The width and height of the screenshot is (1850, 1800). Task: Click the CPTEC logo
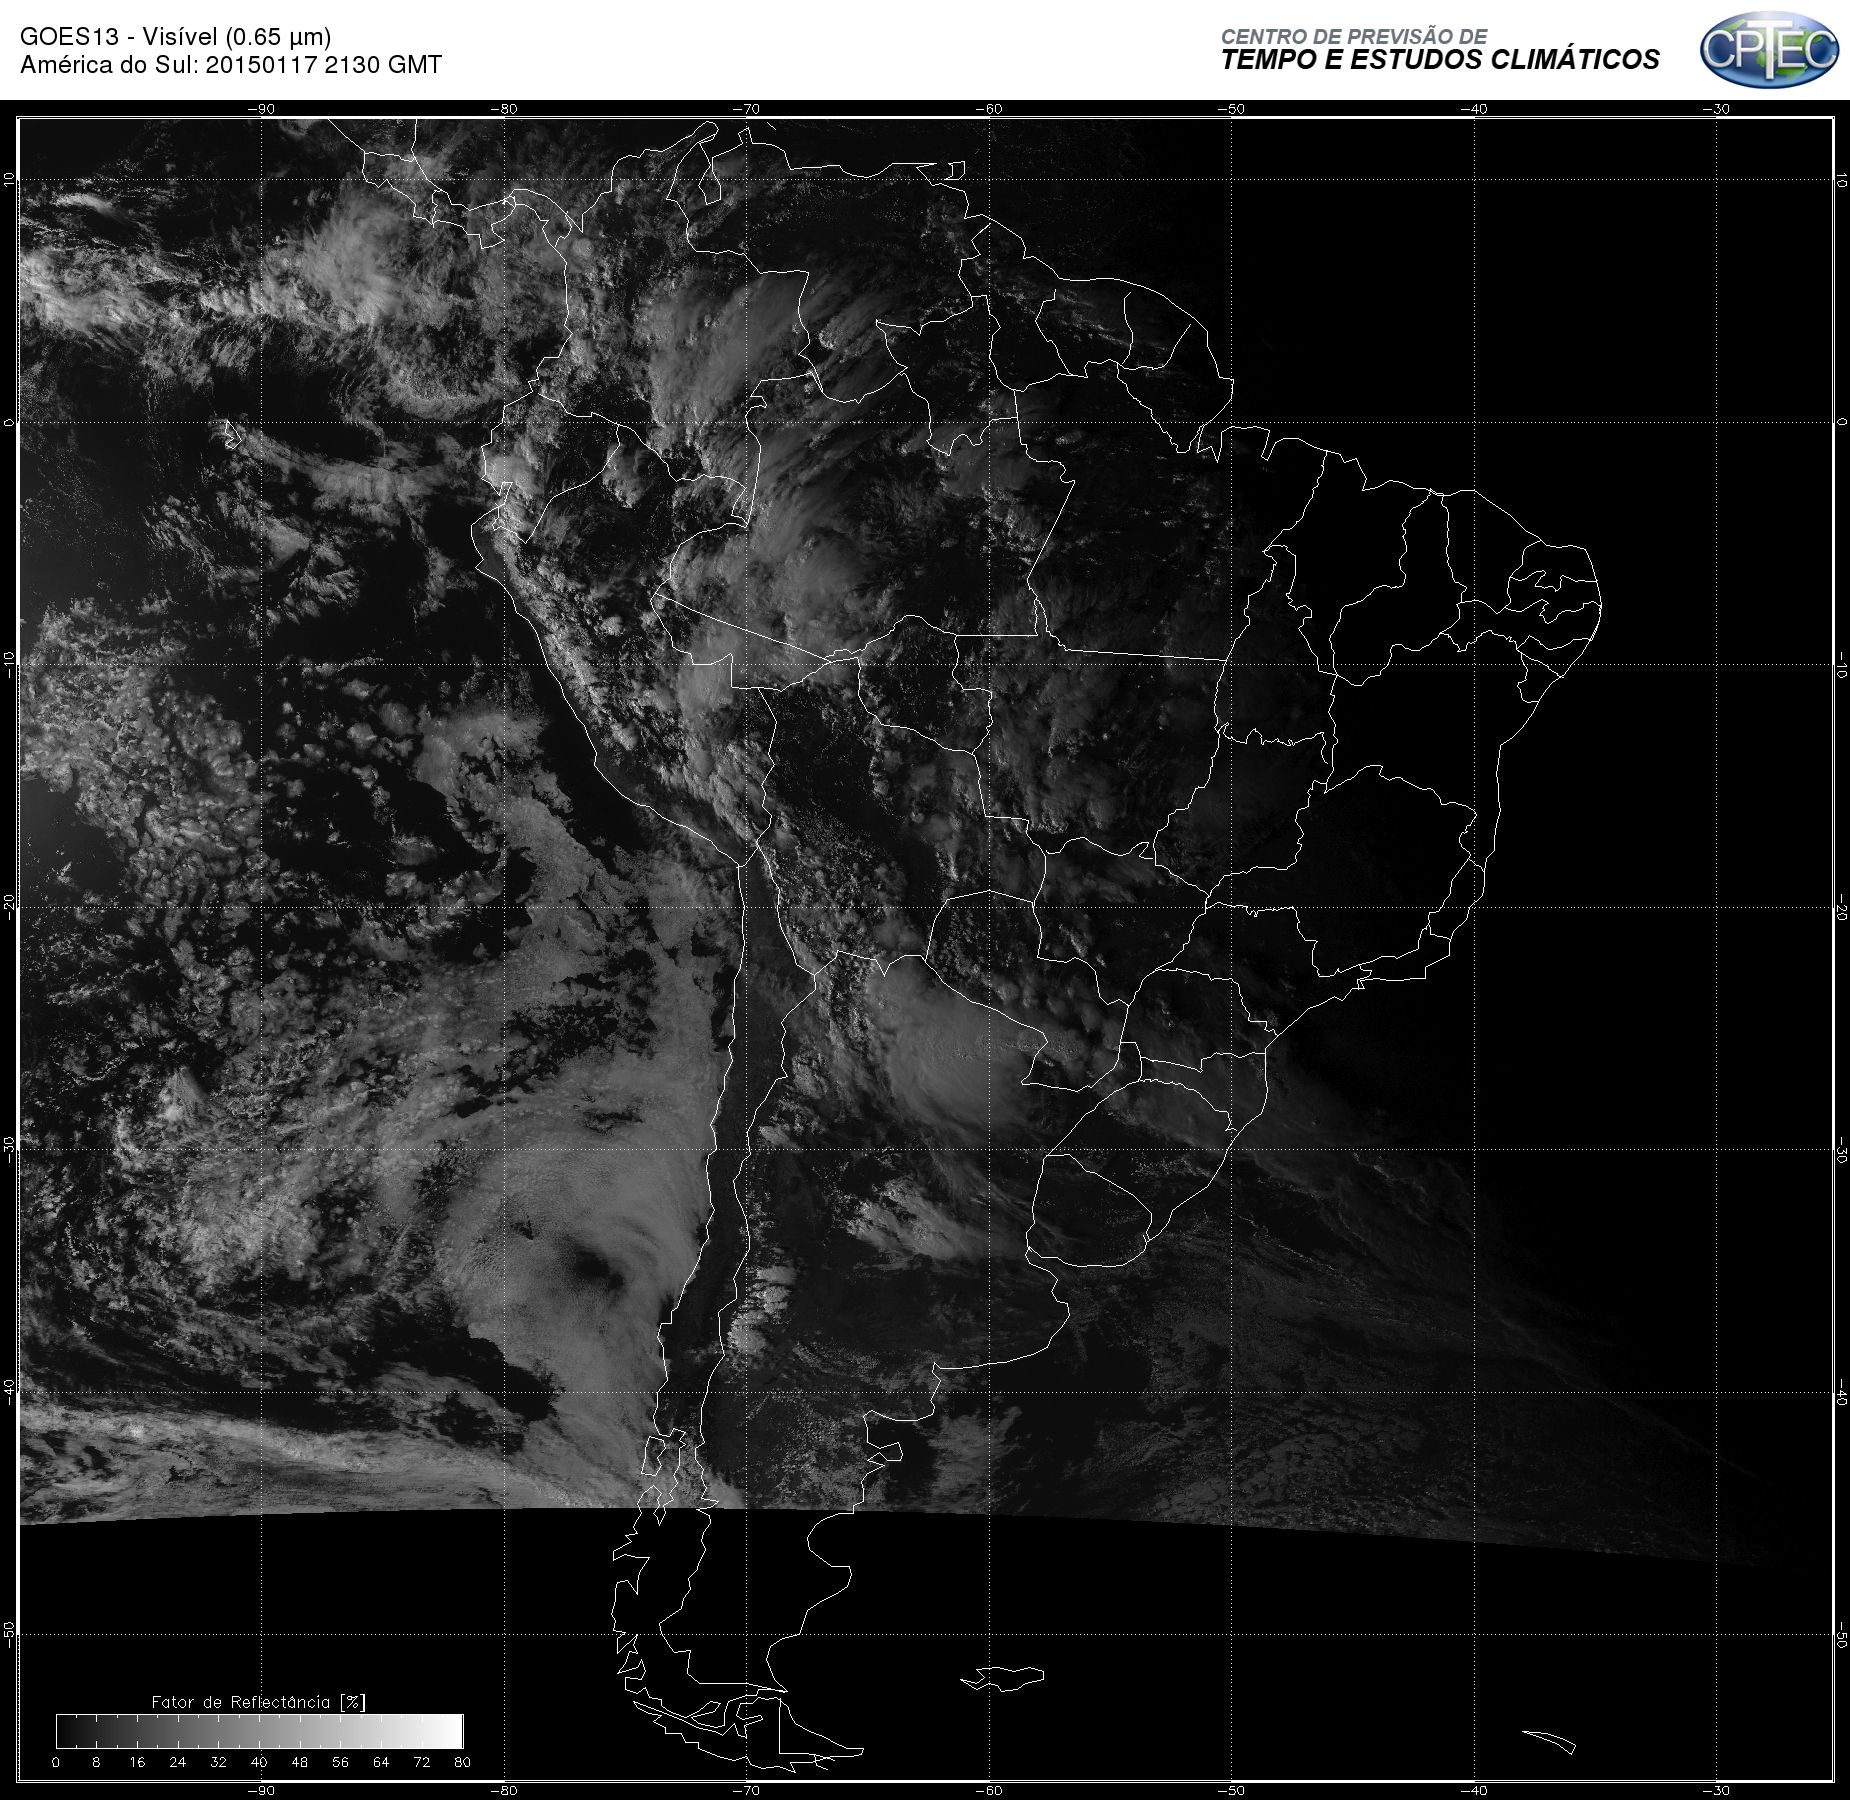[x=1769, y=50]
